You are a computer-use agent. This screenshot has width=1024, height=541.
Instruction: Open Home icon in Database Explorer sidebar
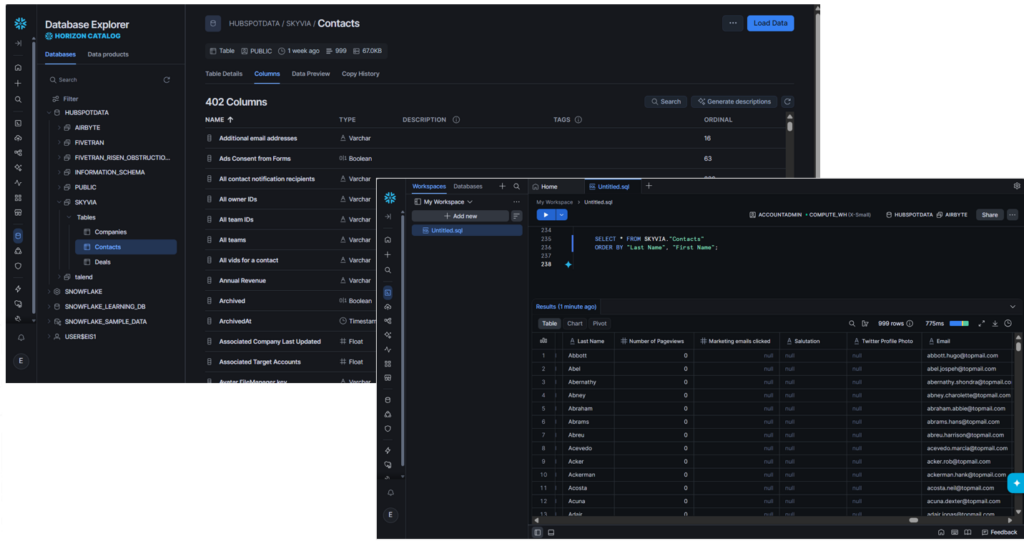[18, 67]
